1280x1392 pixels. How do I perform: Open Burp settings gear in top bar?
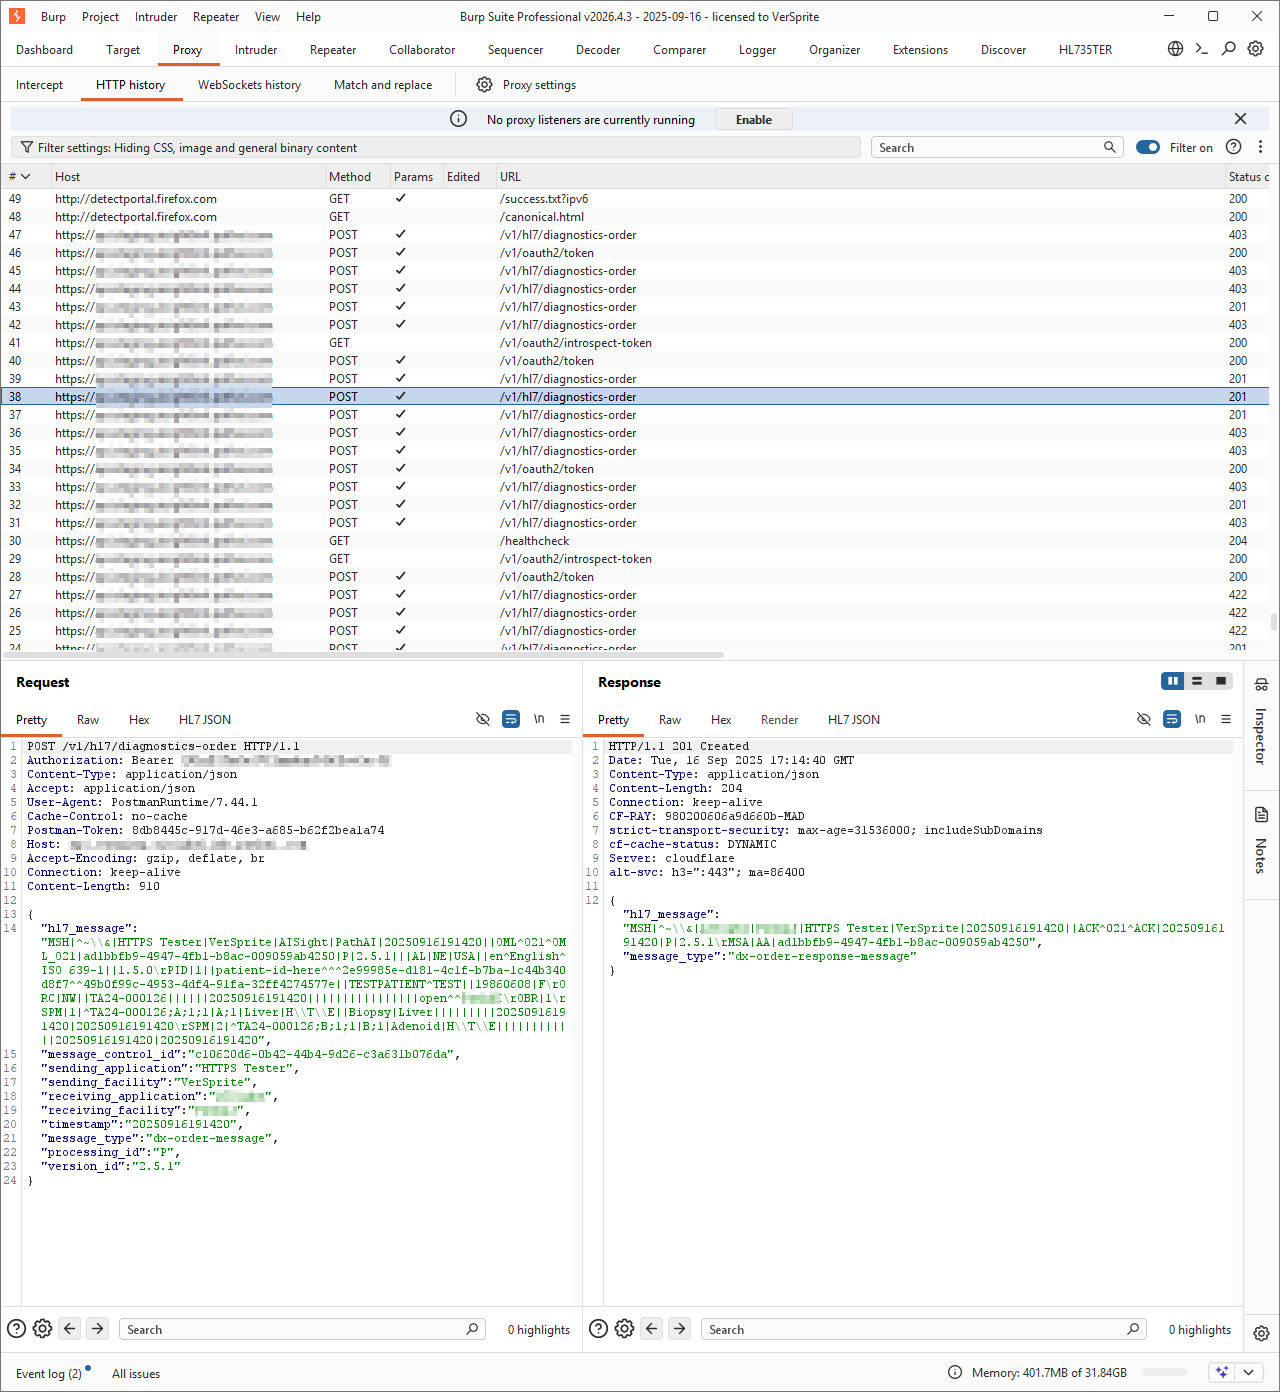pos(1256,49)
